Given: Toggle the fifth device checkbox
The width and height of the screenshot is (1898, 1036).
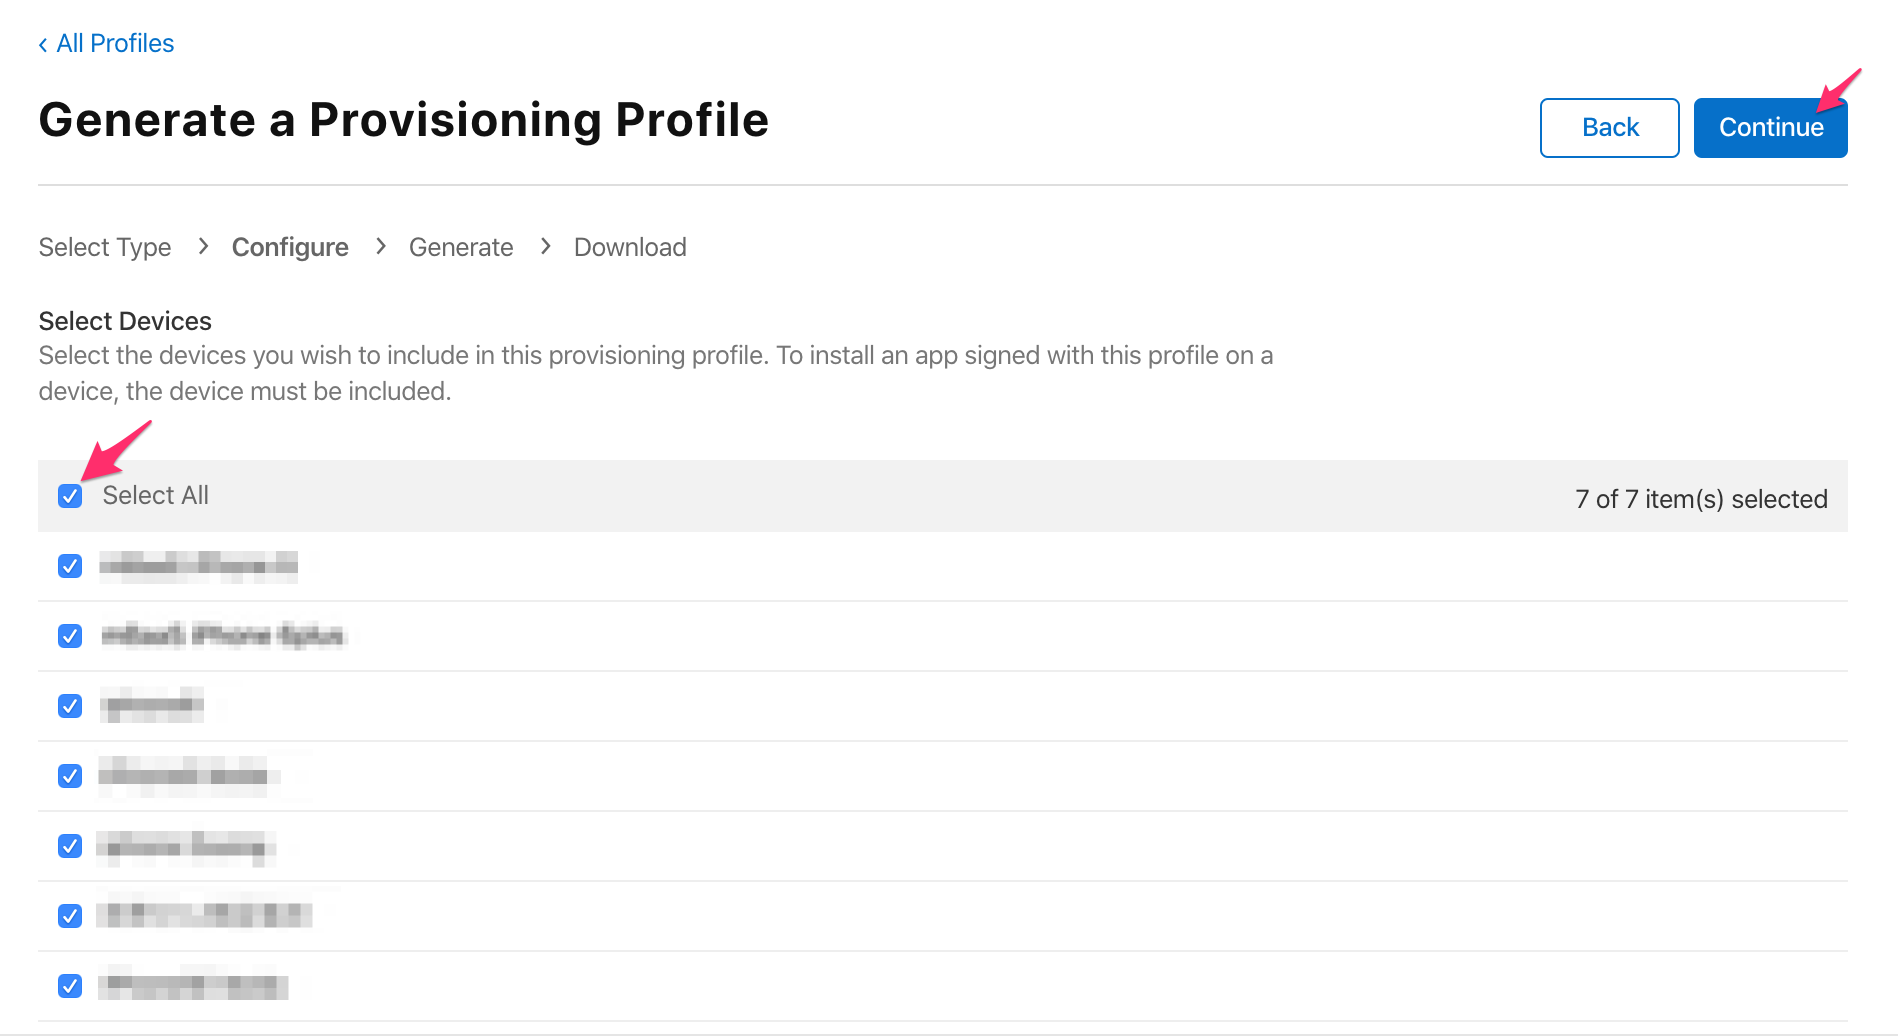Looking at the screenshot, I should coord(70,846).
